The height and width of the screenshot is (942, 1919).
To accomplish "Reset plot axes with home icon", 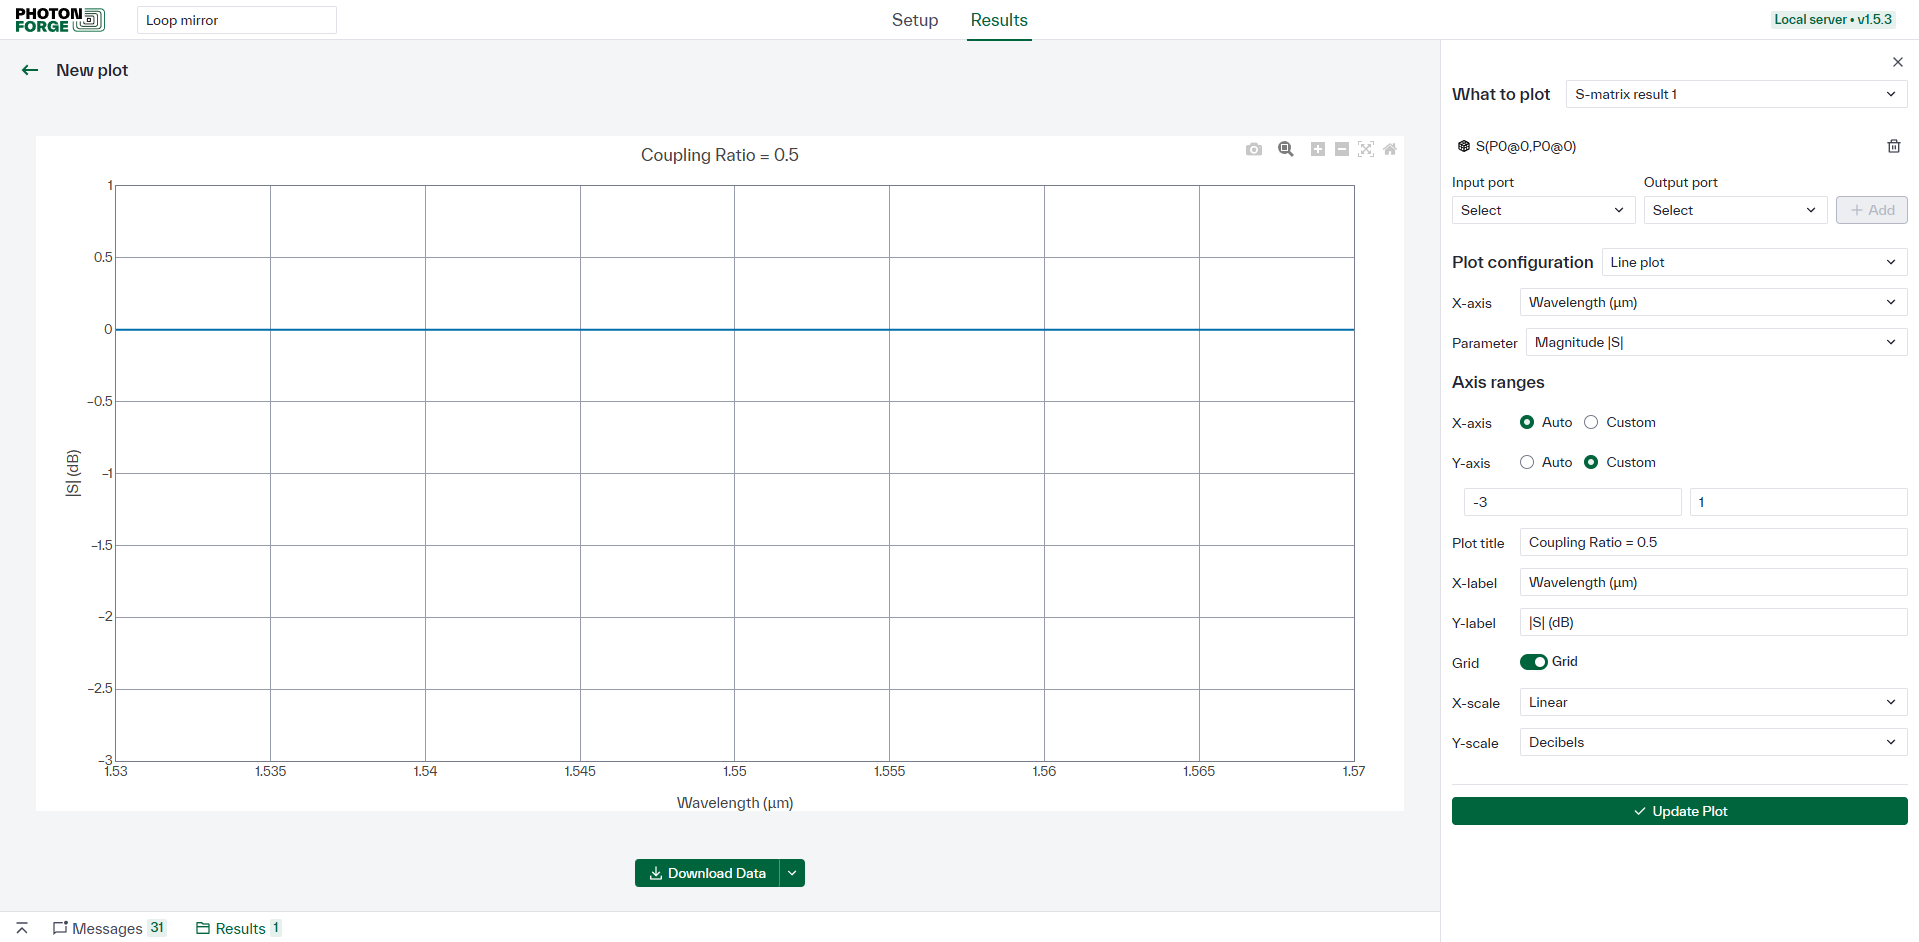I will coord(1390,149).
